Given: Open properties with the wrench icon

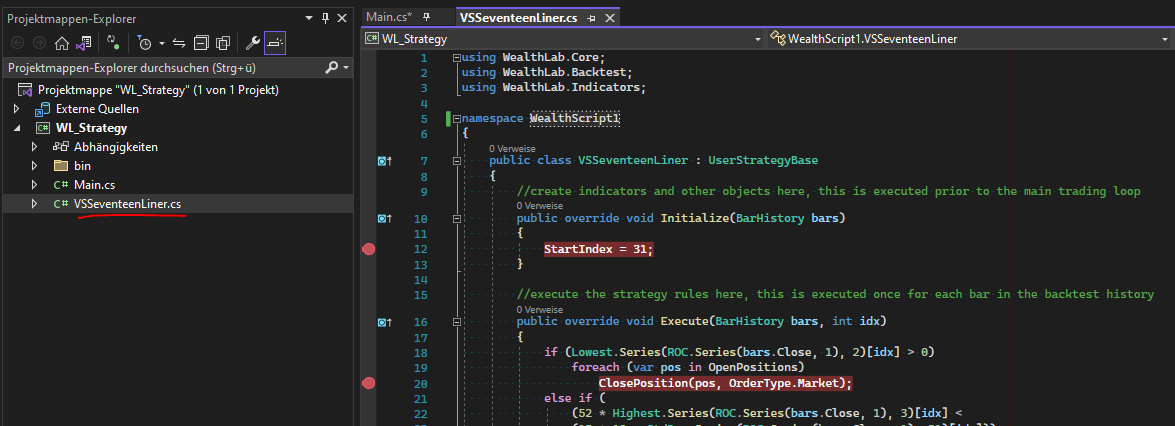Looking at the screenshot, I should (x=252, y=43).
